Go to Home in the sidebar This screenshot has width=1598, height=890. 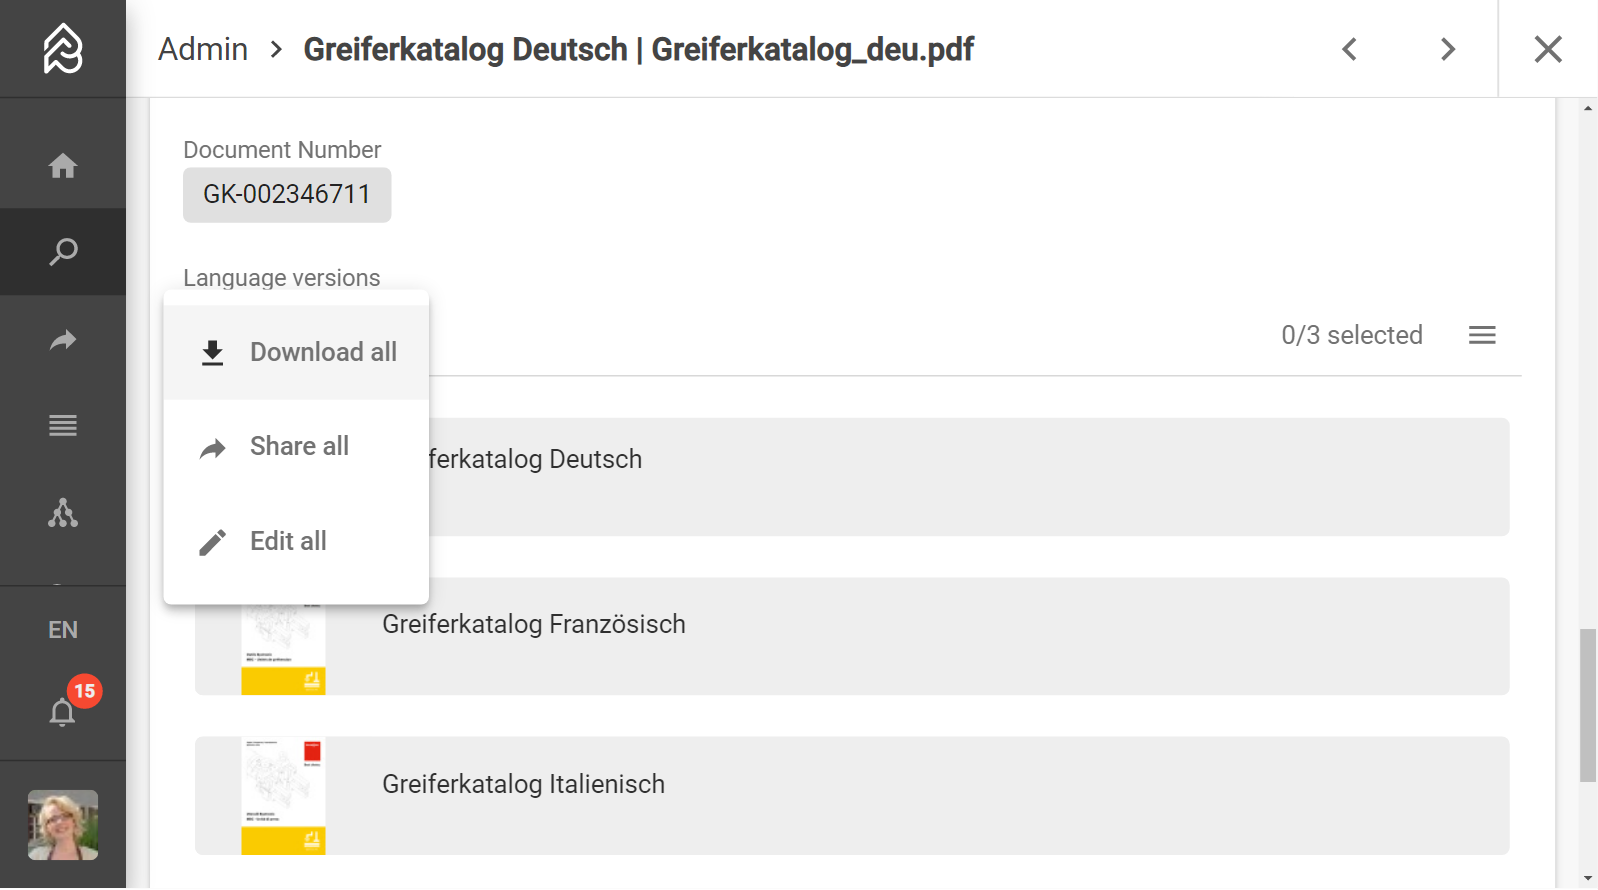pos(63,166)
